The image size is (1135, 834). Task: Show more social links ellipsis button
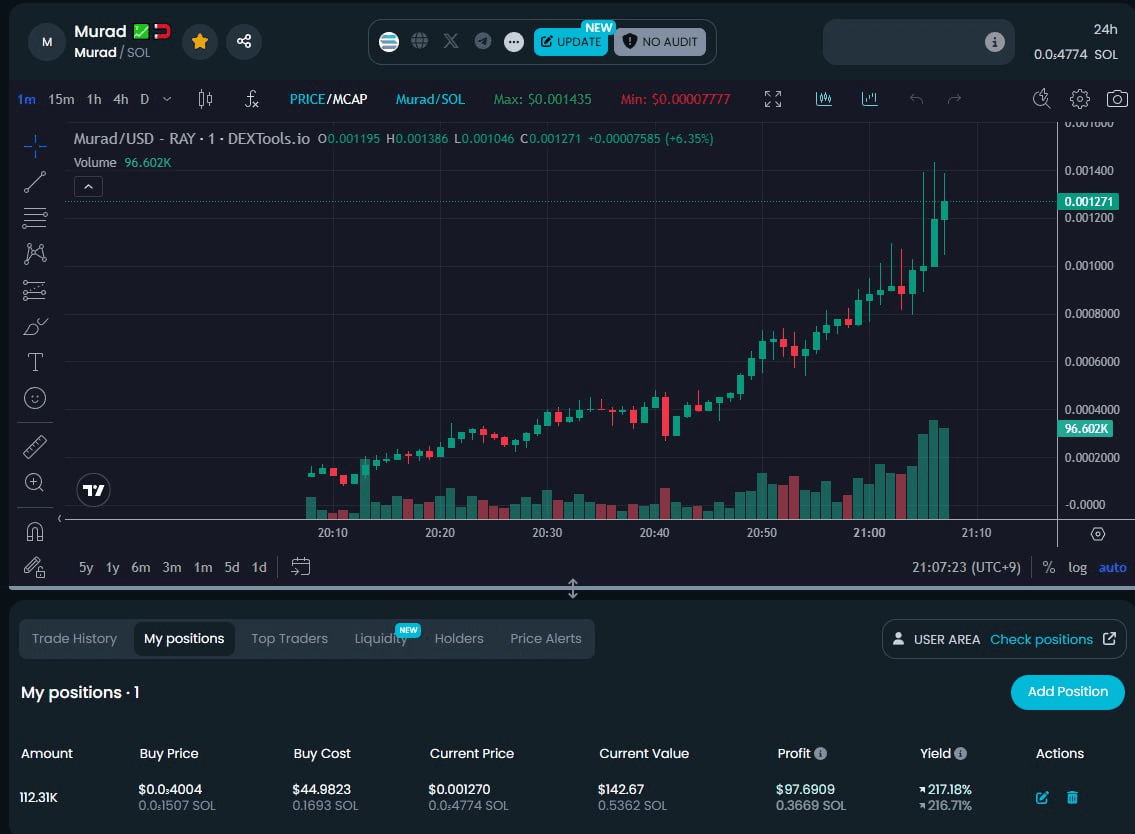514,42
